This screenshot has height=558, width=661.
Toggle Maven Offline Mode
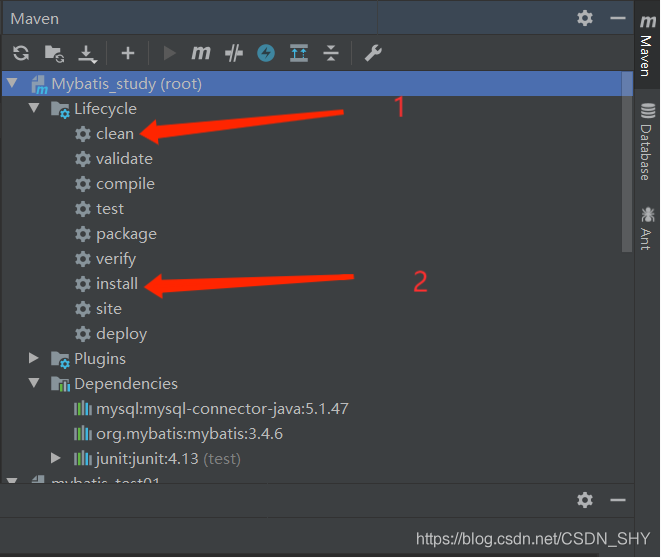tap(233, 53)
